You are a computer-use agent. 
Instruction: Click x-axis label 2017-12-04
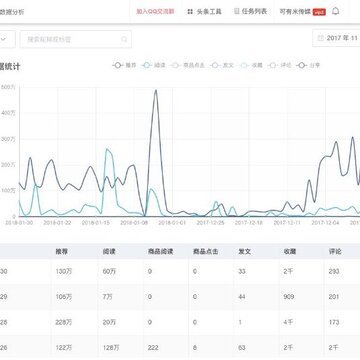click(x=325, y=223)
